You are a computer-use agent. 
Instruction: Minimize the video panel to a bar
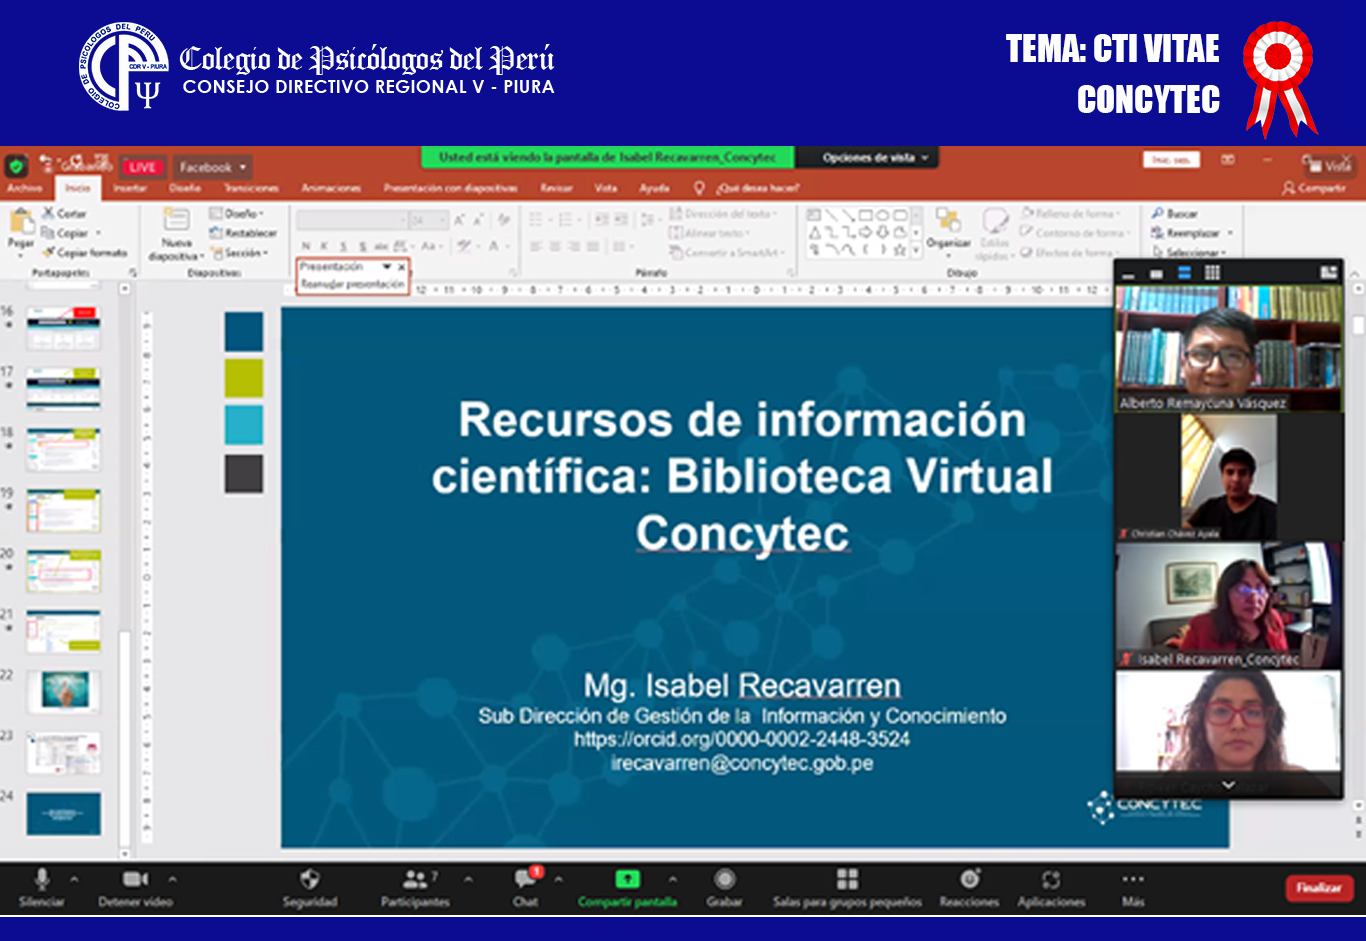tap(1129, 273)
